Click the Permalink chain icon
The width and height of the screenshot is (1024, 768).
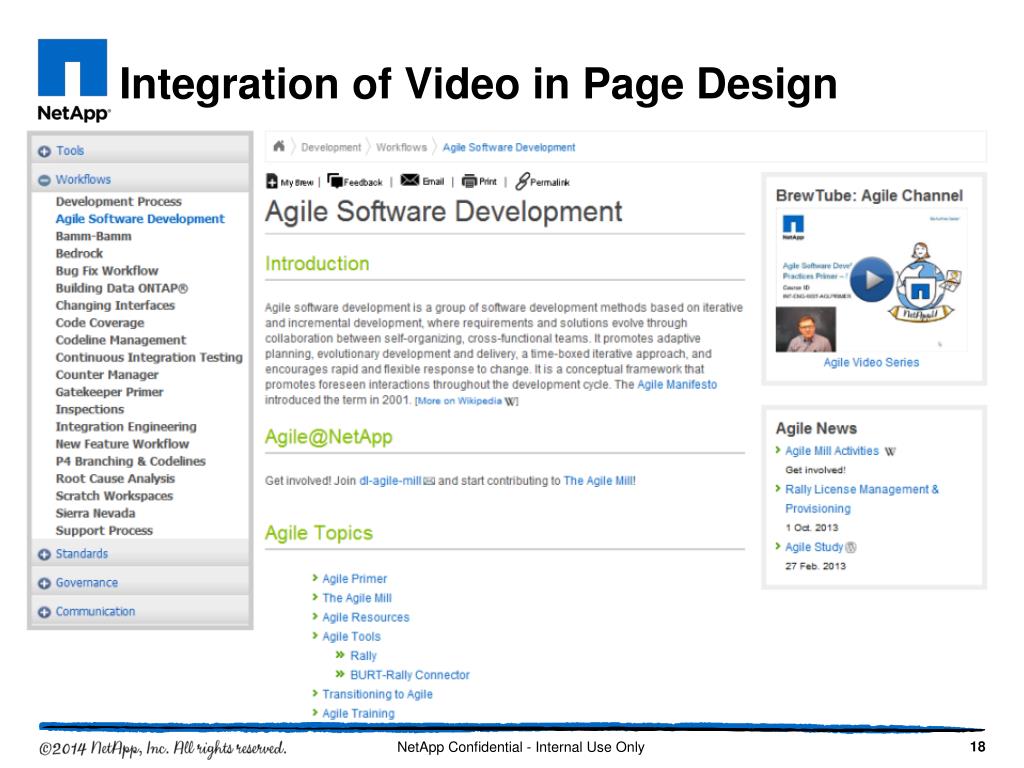pos(522,181)
